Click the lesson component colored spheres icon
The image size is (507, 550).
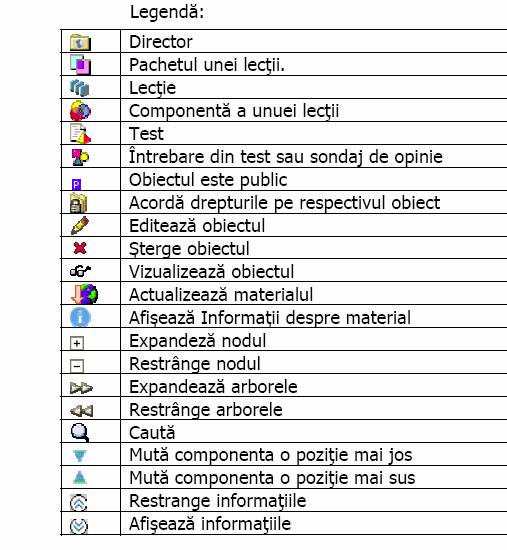[x=80, y=111]
